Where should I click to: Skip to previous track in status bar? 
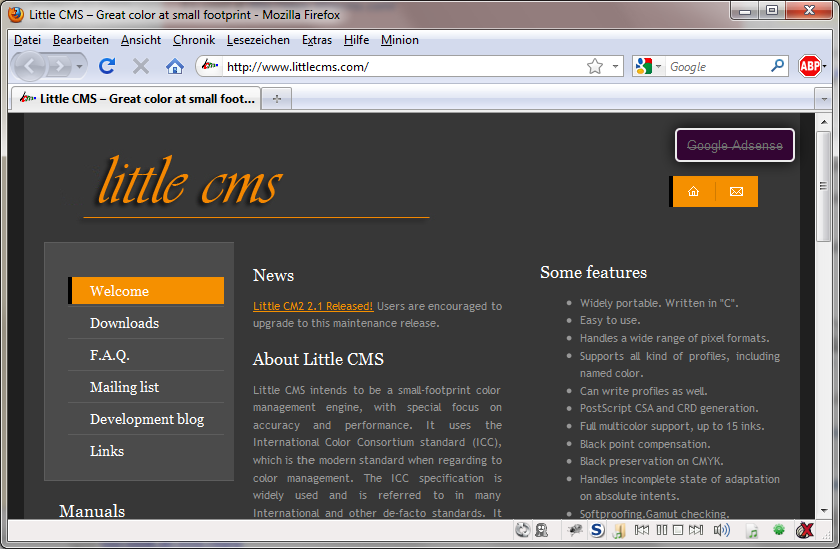point(642,530)
